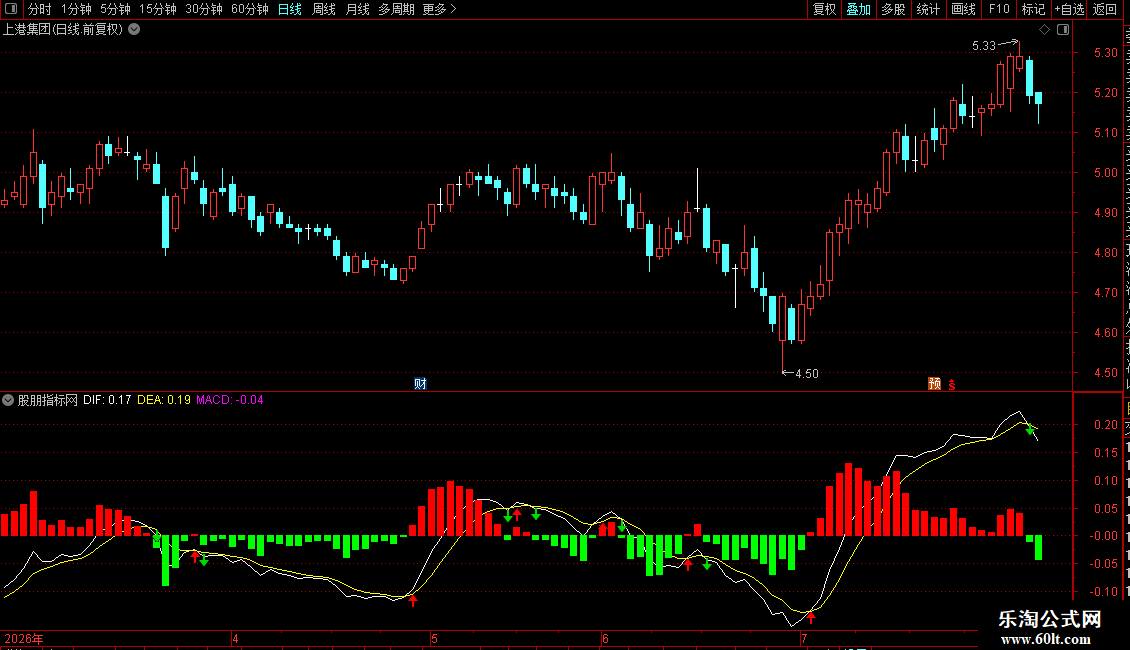Image resolution: width=1130 pixels, height=650 pixels.
Task: Click the diamond icon above the chart
Action: pyautogui.click(x=1044, y=30)
